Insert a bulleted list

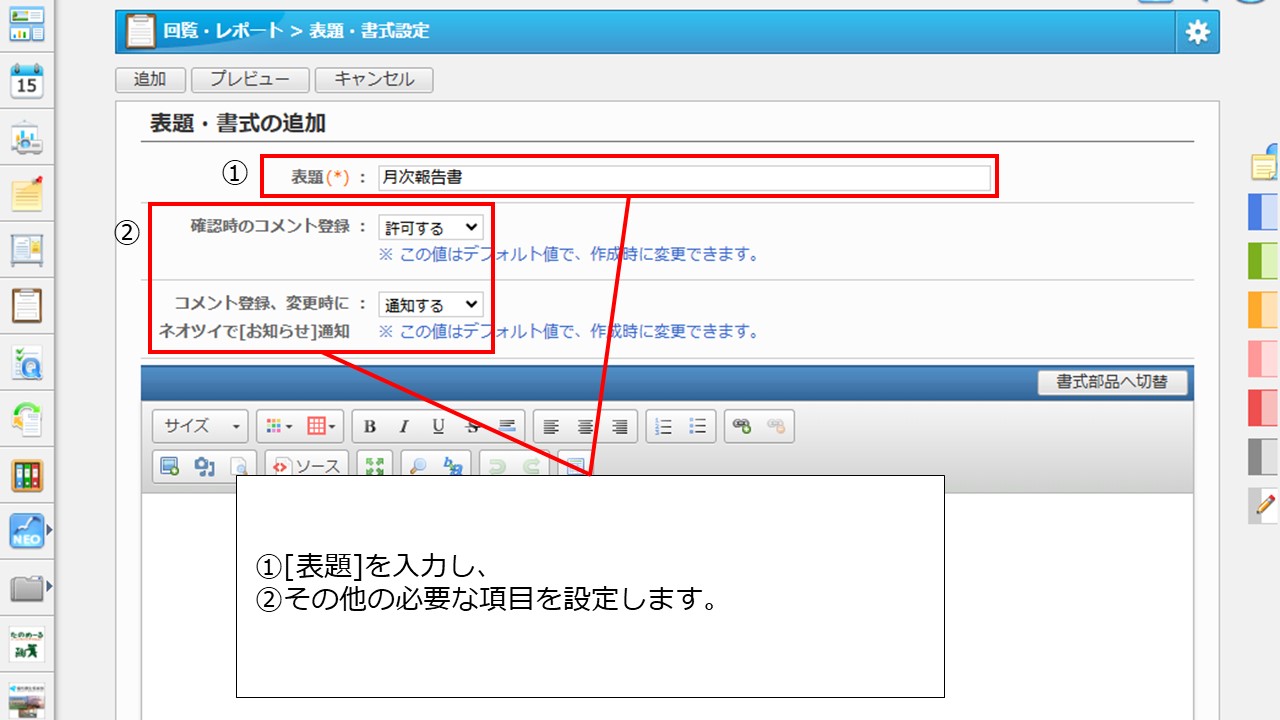[x=698, y=427]
